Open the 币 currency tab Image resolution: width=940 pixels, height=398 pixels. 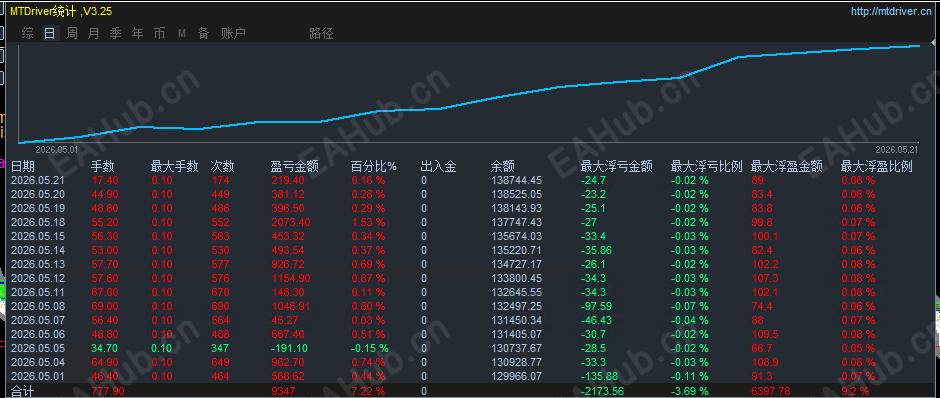[x=159, y=34]
